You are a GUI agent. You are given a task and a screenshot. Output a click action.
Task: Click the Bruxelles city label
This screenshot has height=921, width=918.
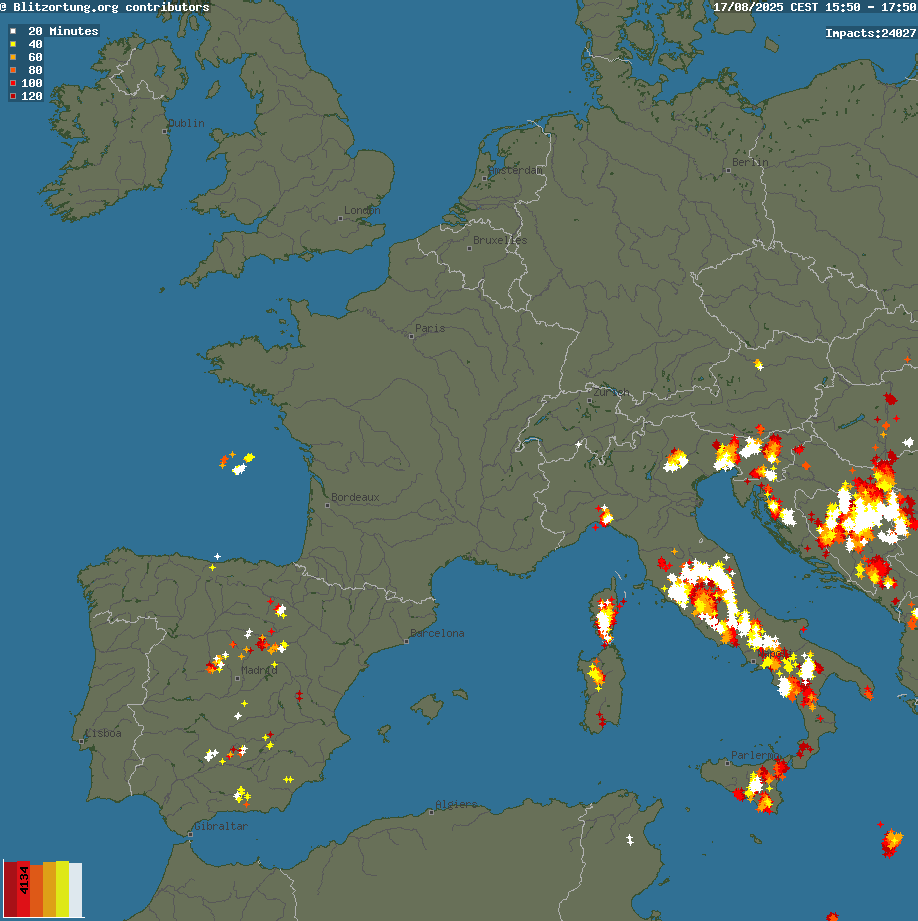500,240
